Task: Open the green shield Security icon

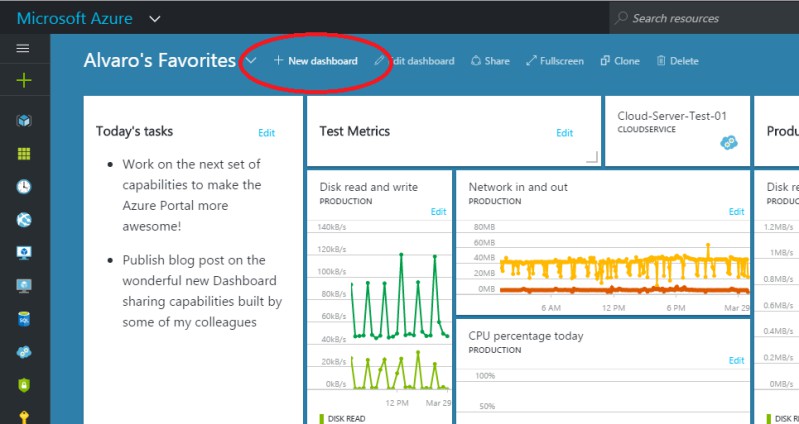Action: point(24,385)
